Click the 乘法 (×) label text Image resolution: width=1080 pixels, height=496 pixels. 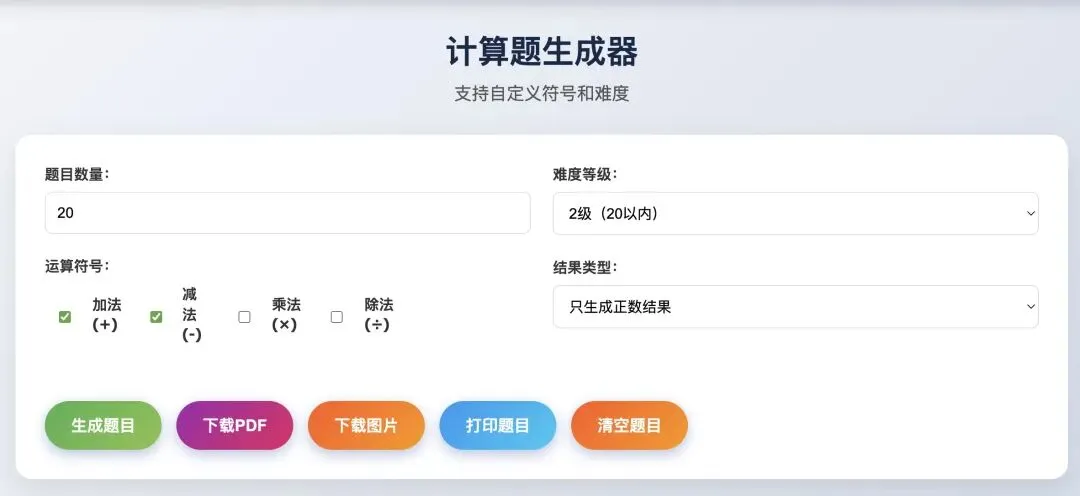click(286, 314)
